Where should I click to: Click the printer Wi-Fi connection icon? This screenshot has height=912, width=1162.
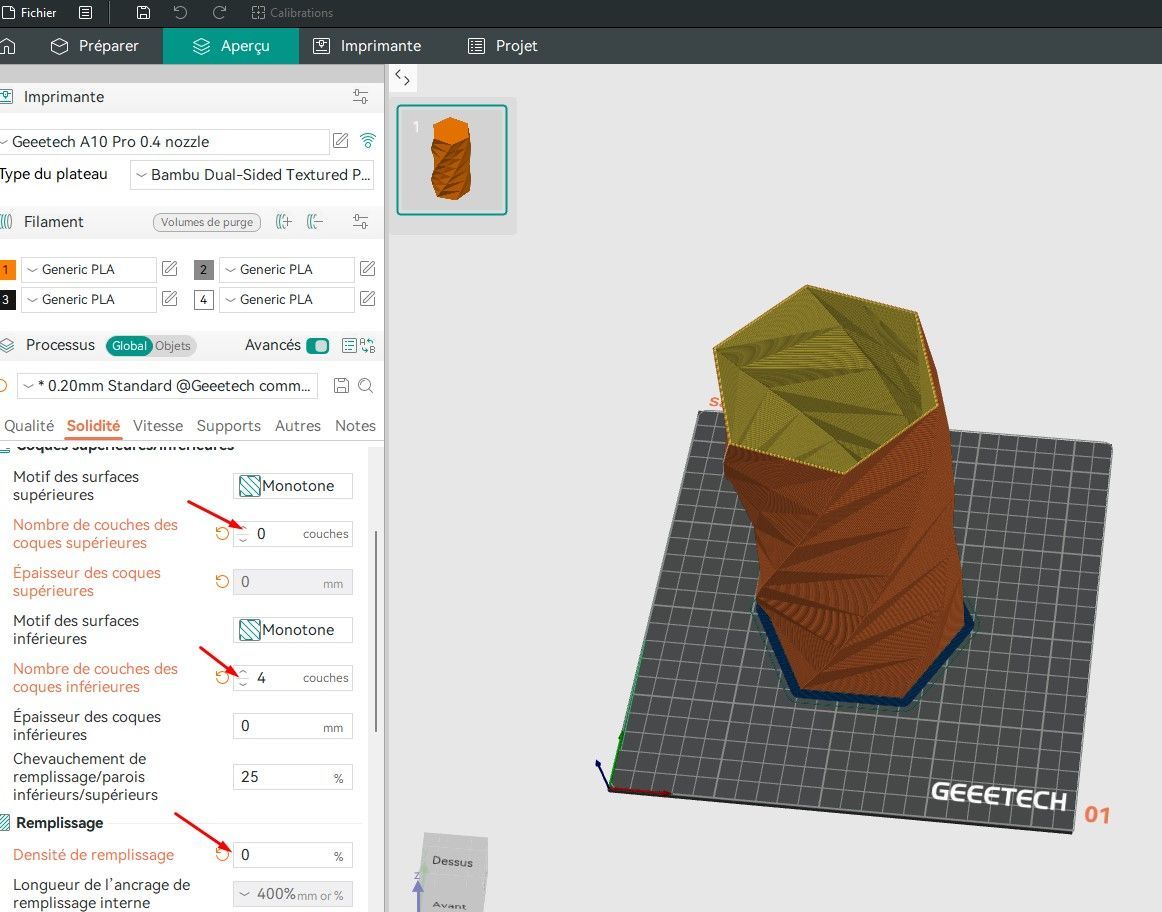[x=368, y=140]
